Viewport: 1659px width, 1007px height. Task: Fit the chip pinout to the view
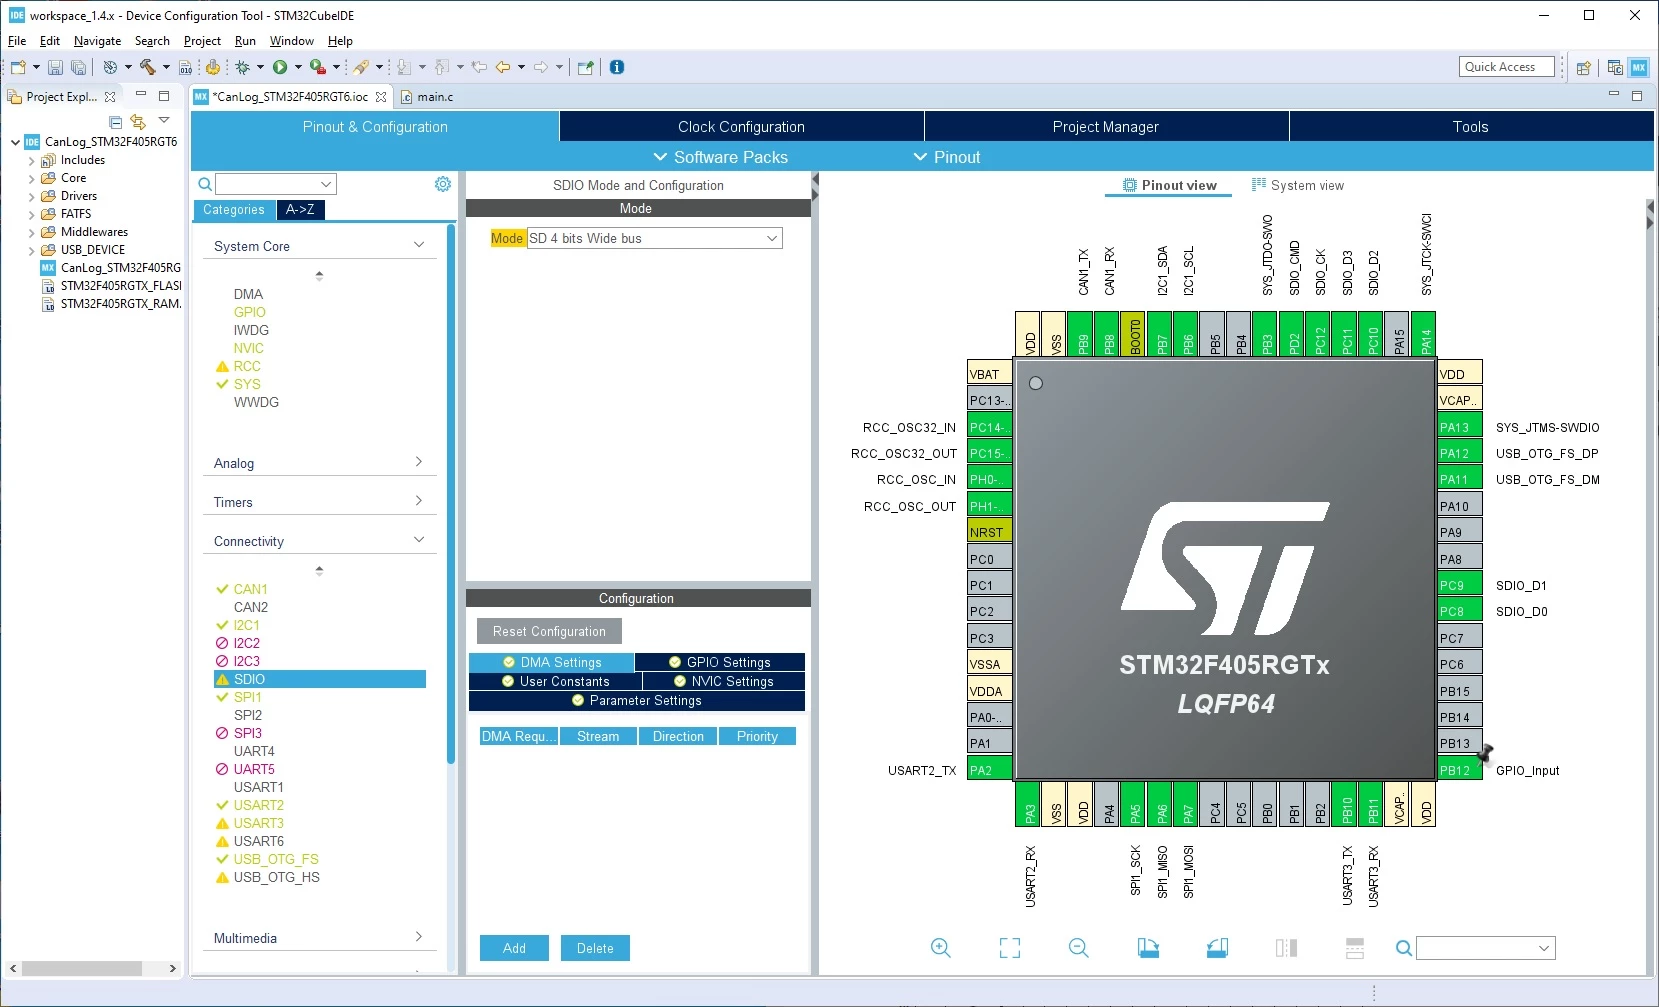pos(1010,948)
